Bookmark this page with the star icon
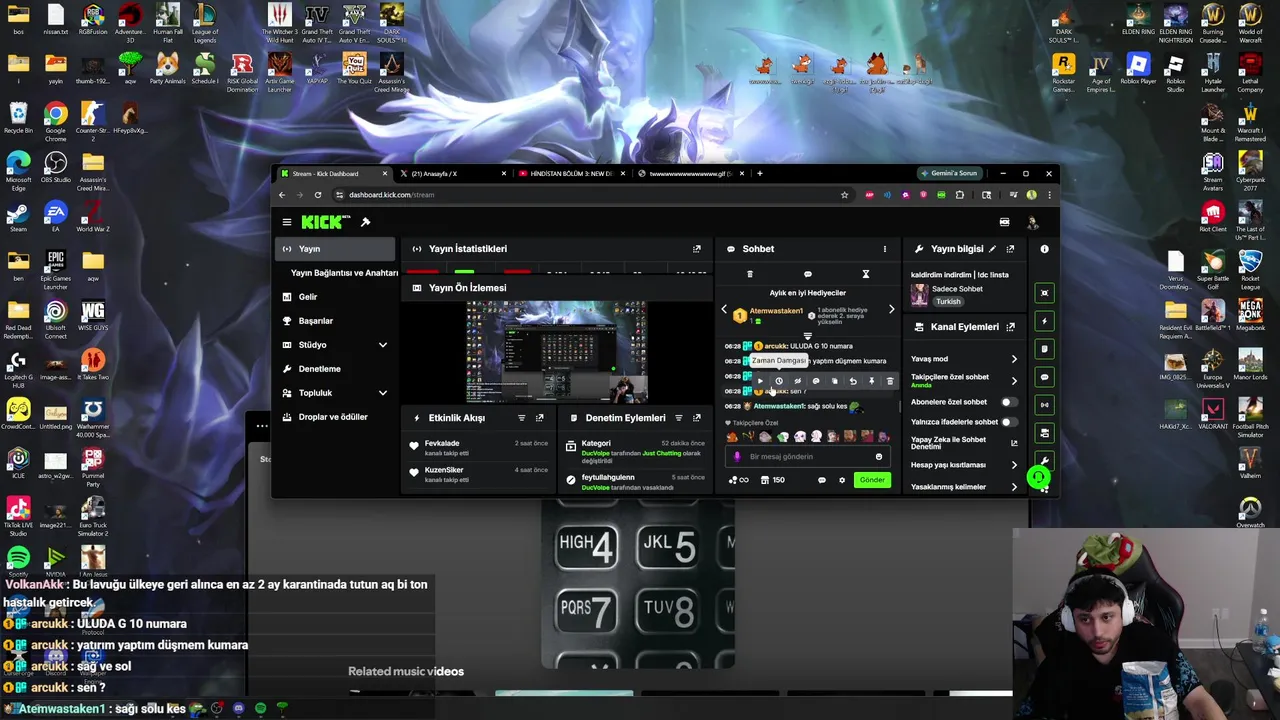Viewport: 1280px width, 720px height. (844, 195)
